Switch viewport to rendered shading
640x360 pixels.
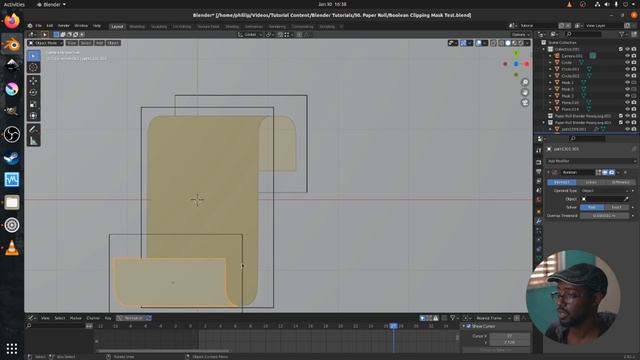[x=521, y=43]
